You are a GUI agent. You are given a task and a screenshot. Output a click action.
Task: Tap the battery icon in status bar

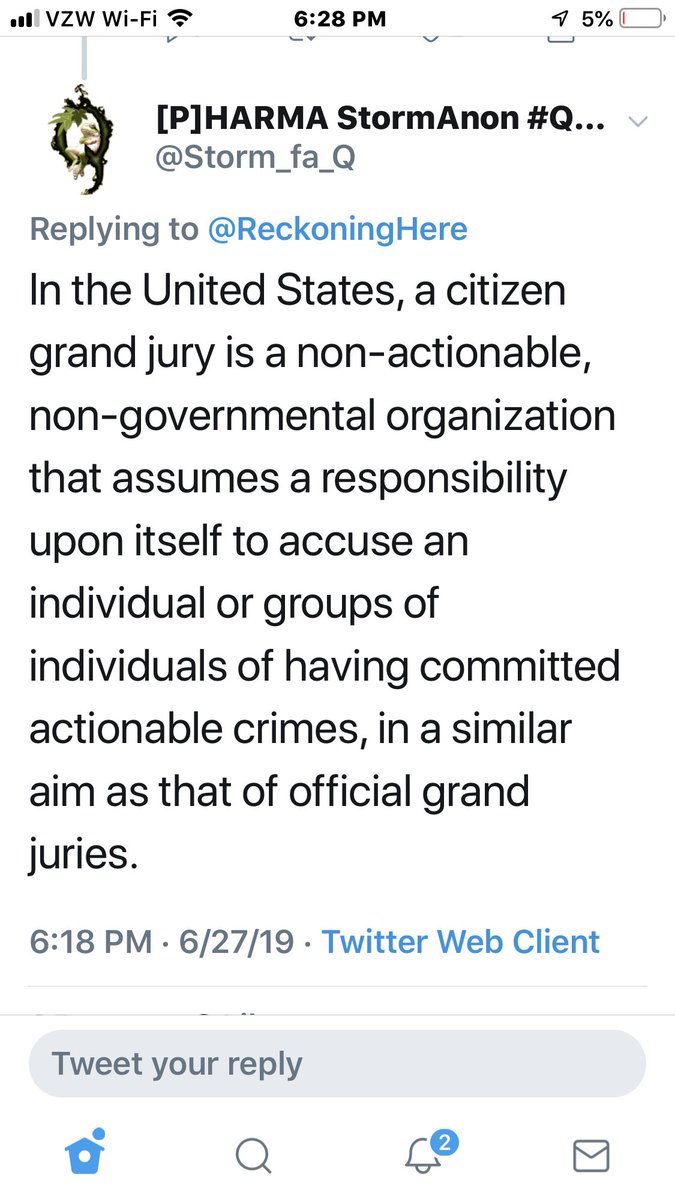(x=641, y=19)
